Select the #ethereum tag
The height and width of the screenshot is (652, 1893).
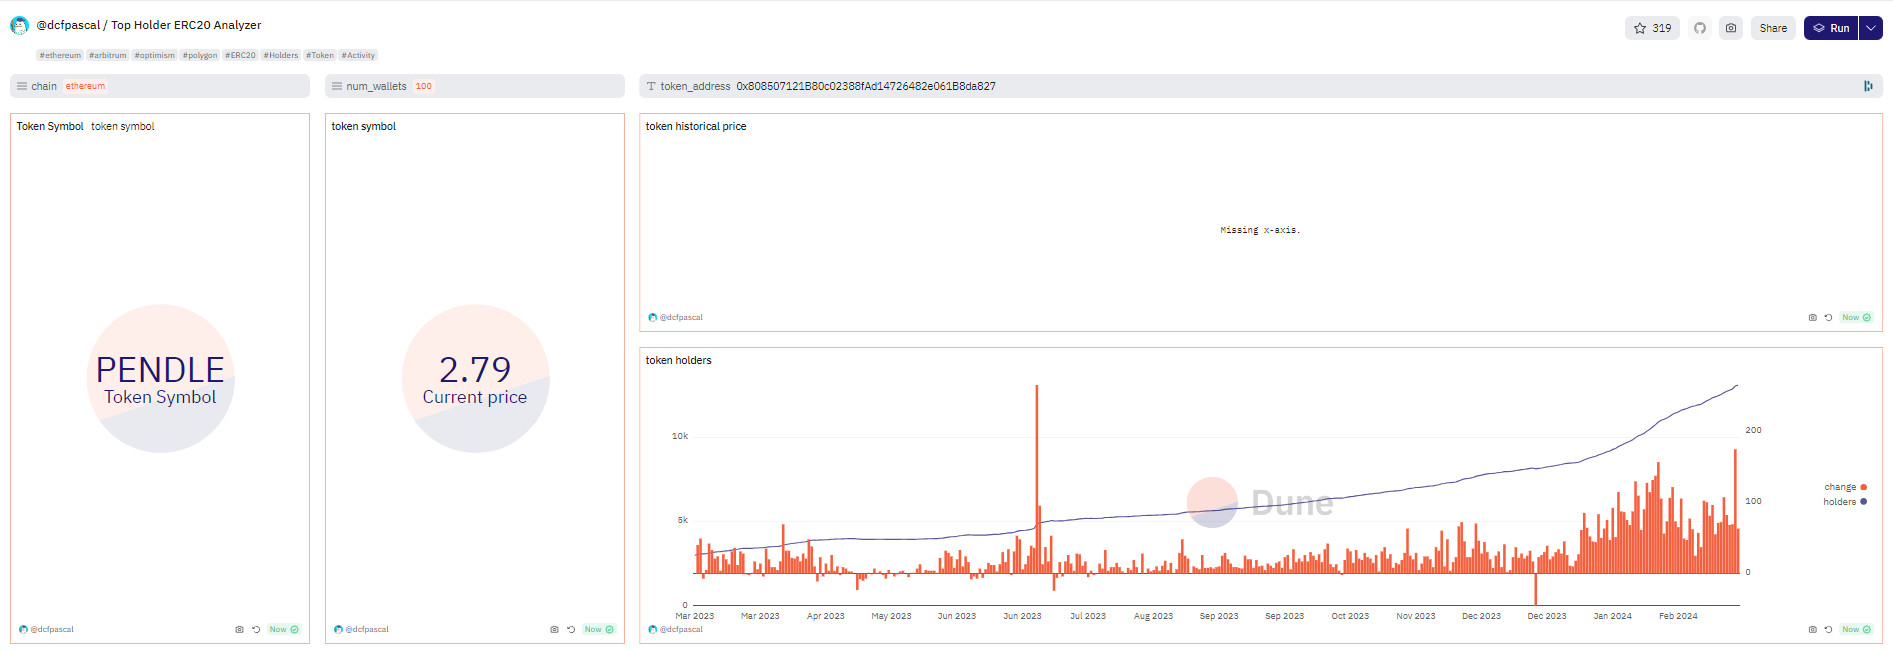point(60,55)
